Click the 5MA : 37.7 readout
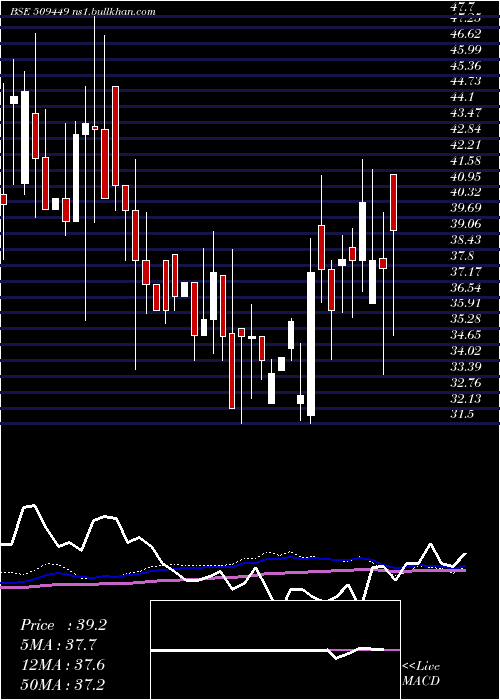Screen dimensions: 500x700 point(58,645)
